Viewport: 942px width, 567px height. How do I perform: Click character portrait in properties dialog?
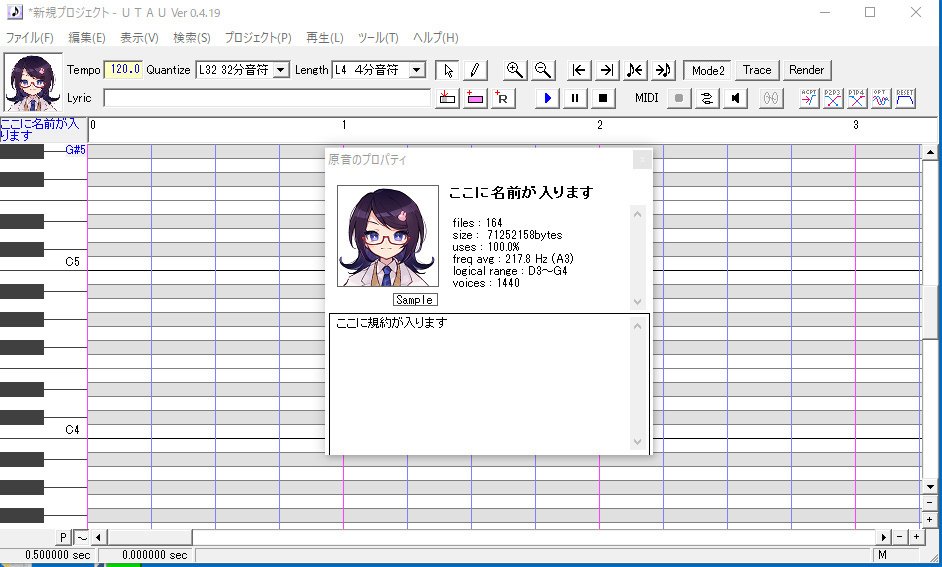[x=387, y=235]
